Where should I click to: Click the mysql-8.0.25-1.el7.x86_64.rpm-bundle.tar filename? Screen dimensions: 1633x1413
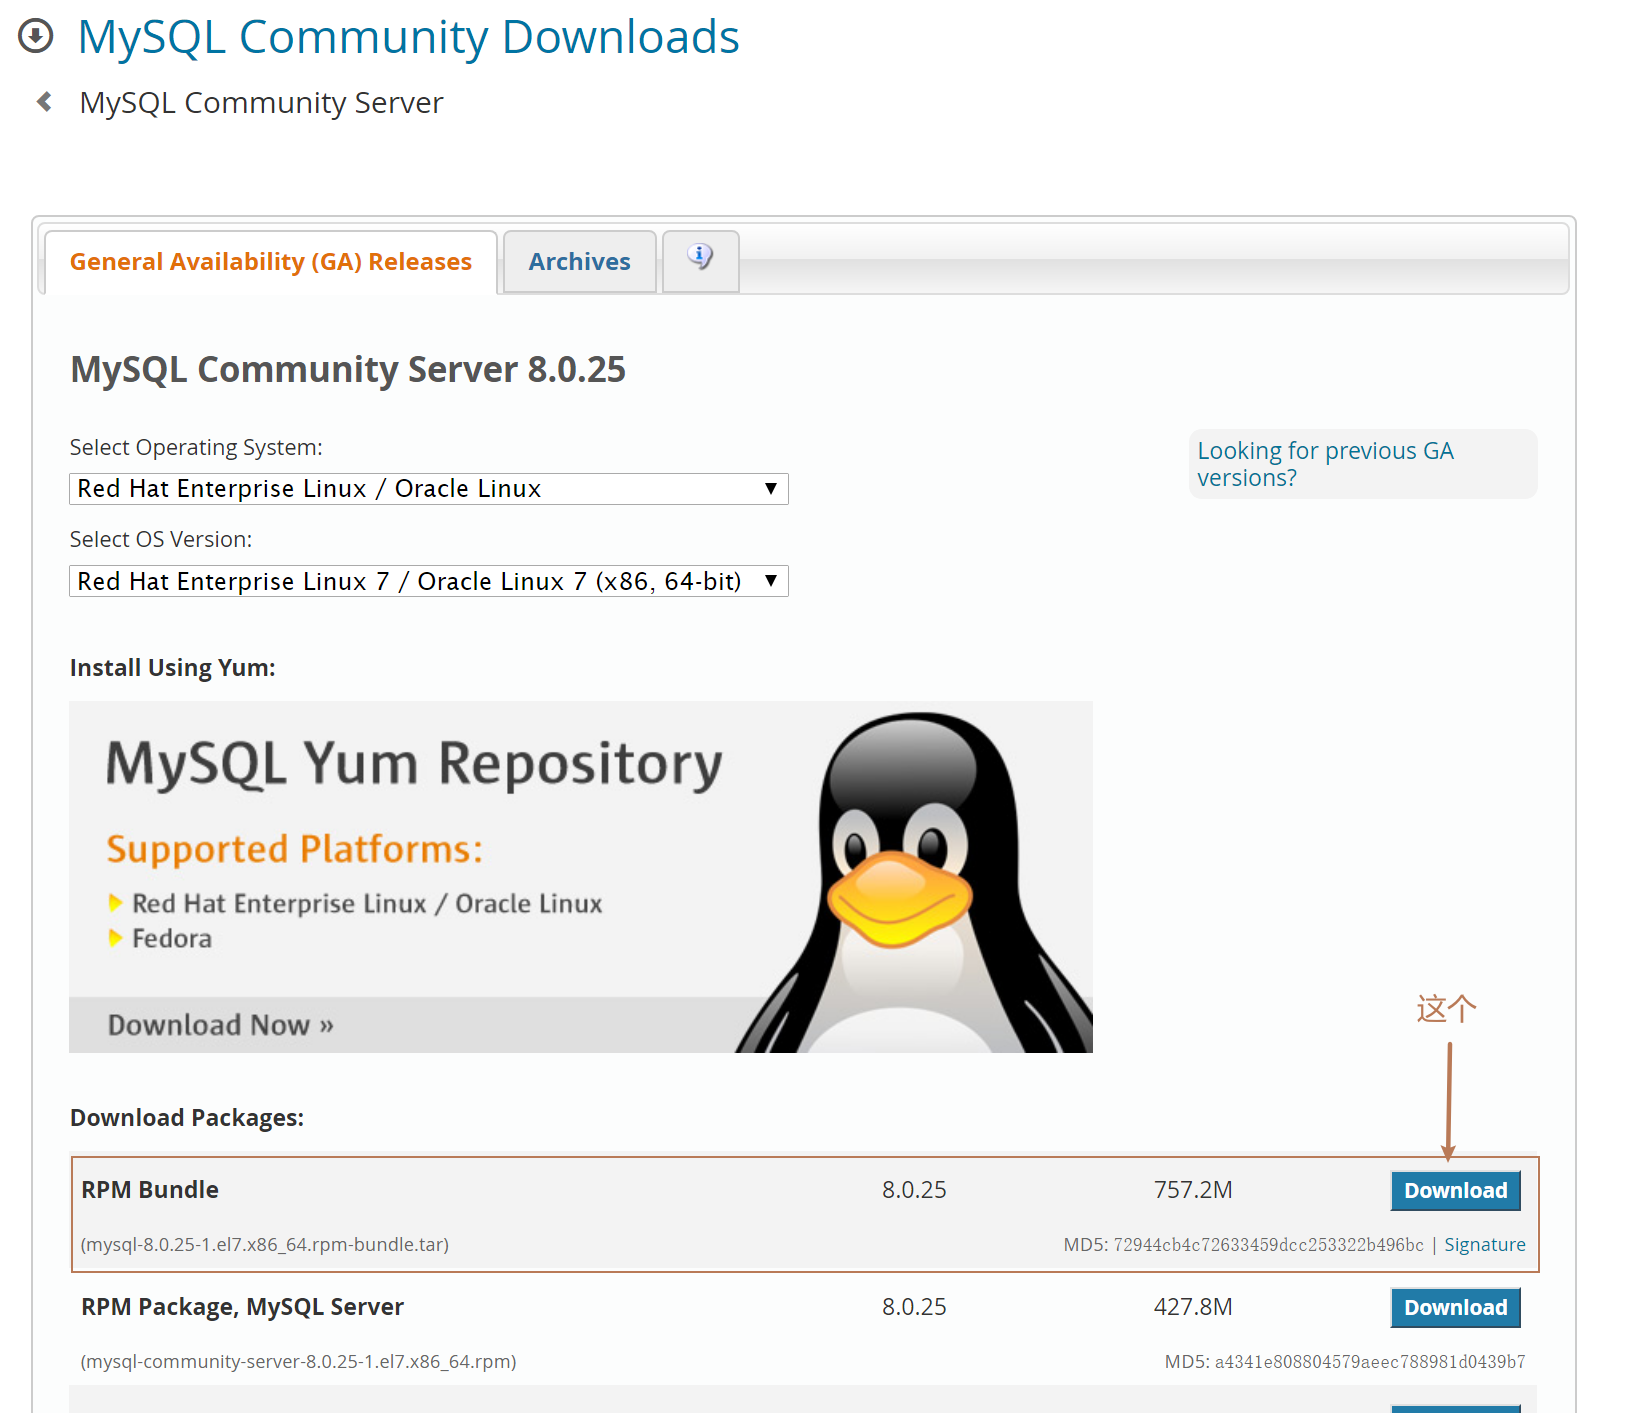pos(265,1245)
